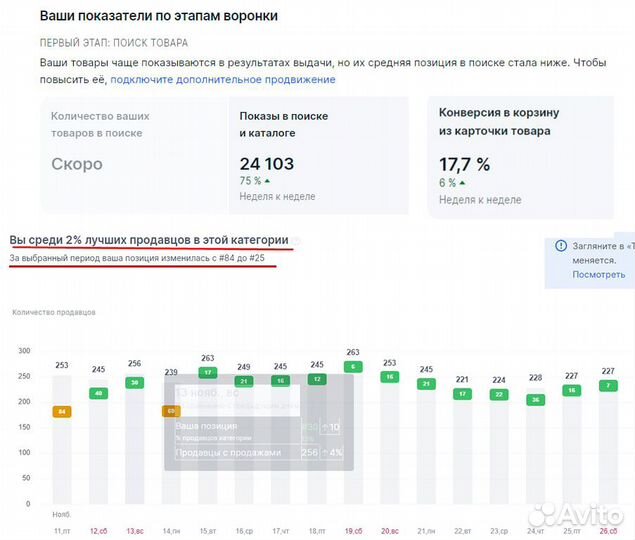
Task: Click orange position badge 84 on 11 November
Action: pyautogui.click(x=61, y=411)
